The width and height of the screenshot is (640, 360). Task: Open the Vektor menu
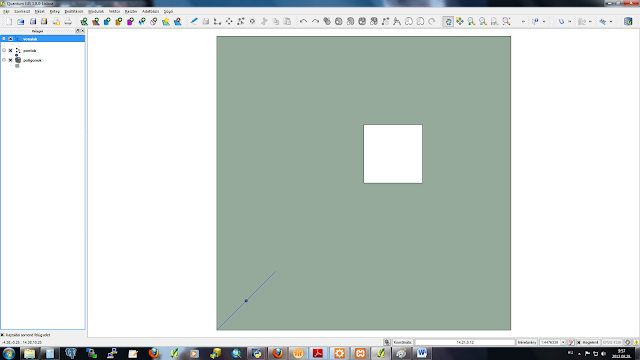[x=114, y=11]
